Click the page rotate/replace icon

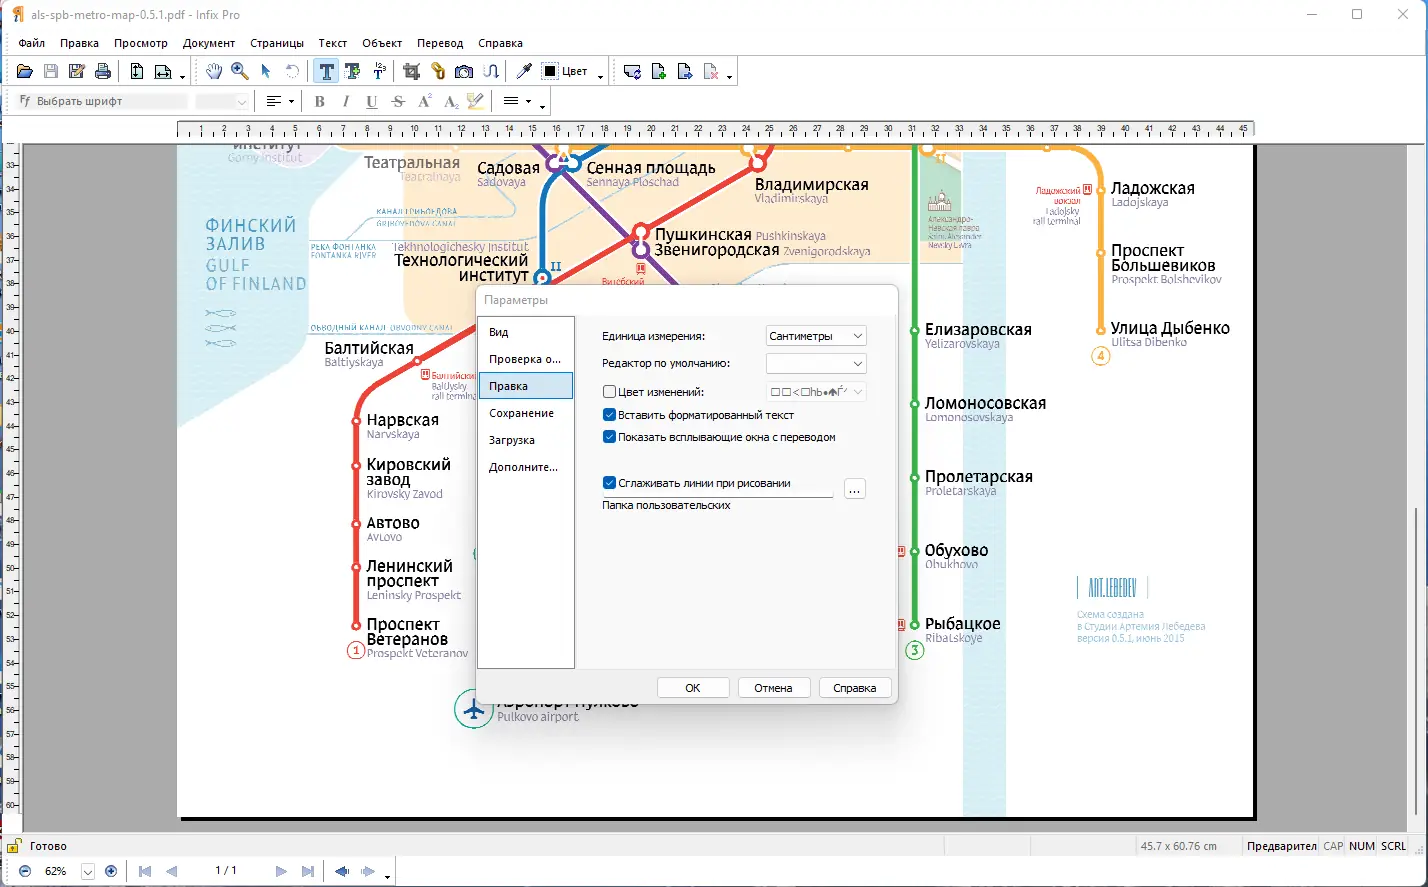point(632,71)
